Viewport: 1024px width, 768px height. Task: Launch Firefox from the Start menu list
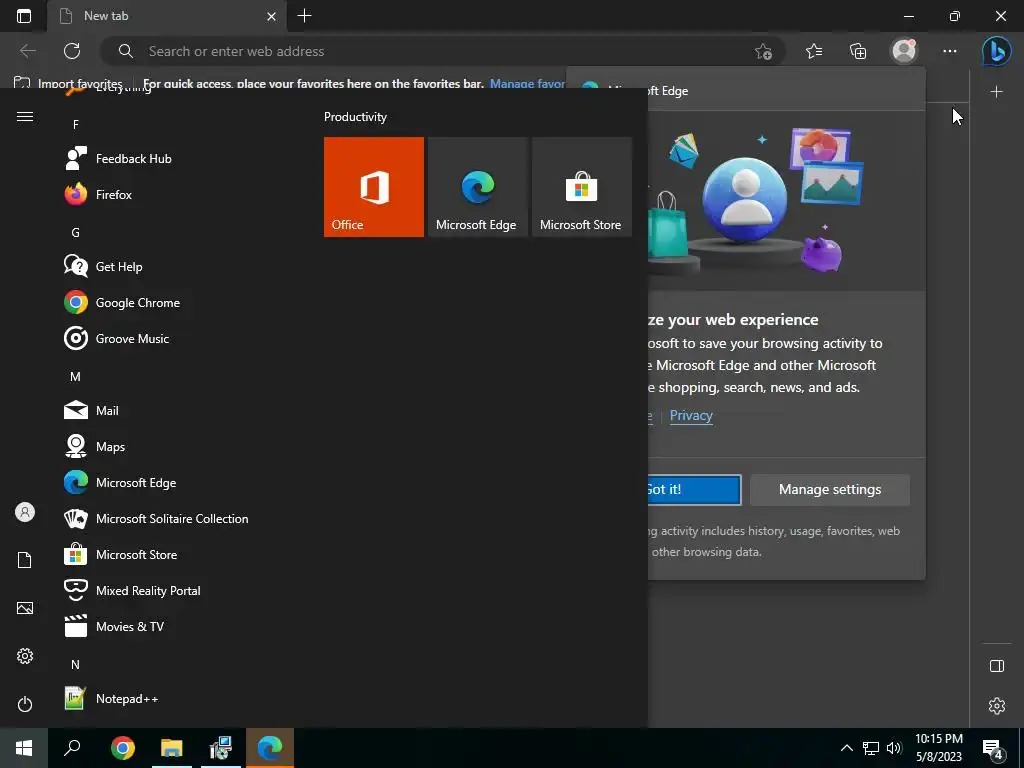[157, 195]
